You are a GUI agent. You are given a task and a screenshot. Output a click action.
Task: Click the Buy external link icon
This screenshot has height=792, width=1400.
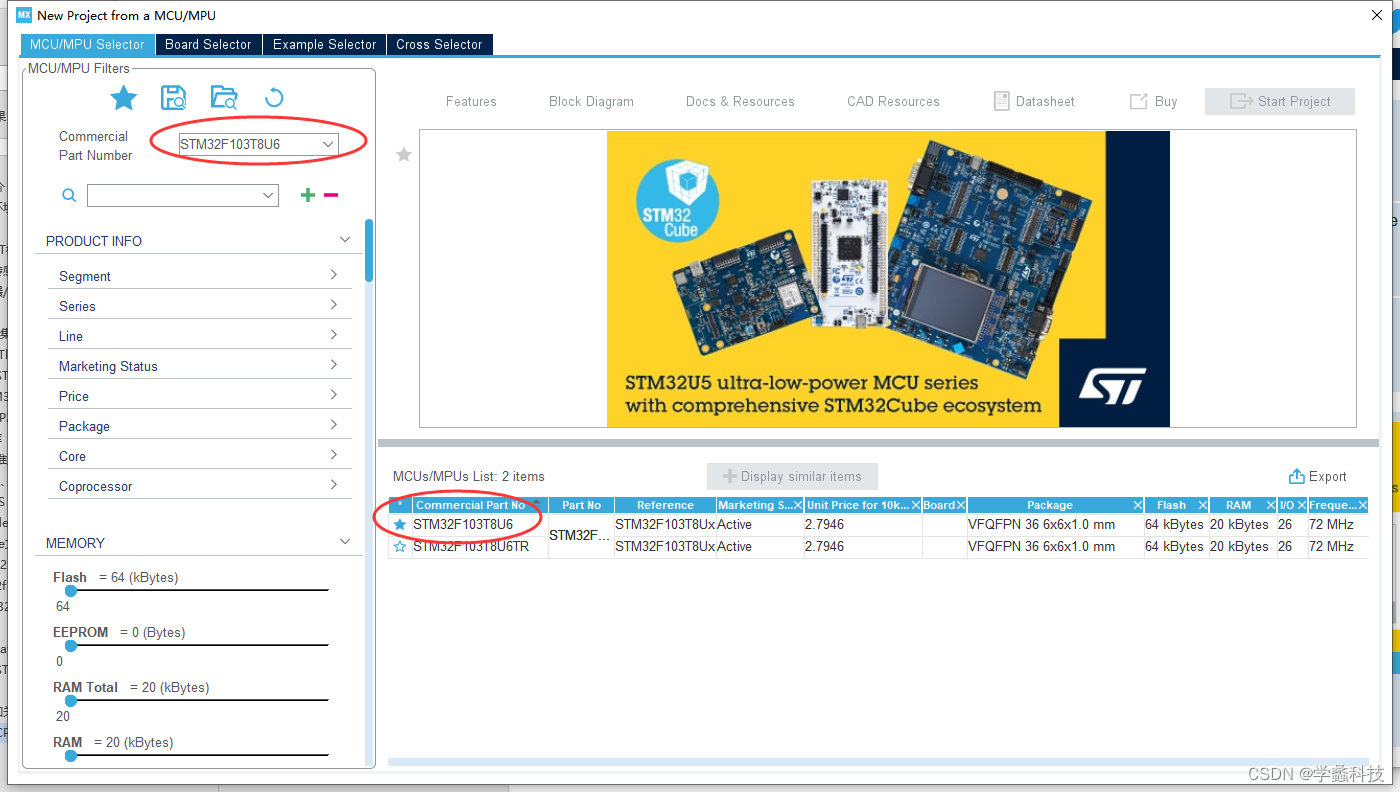pyautogui.click(x=1138, y=101)
